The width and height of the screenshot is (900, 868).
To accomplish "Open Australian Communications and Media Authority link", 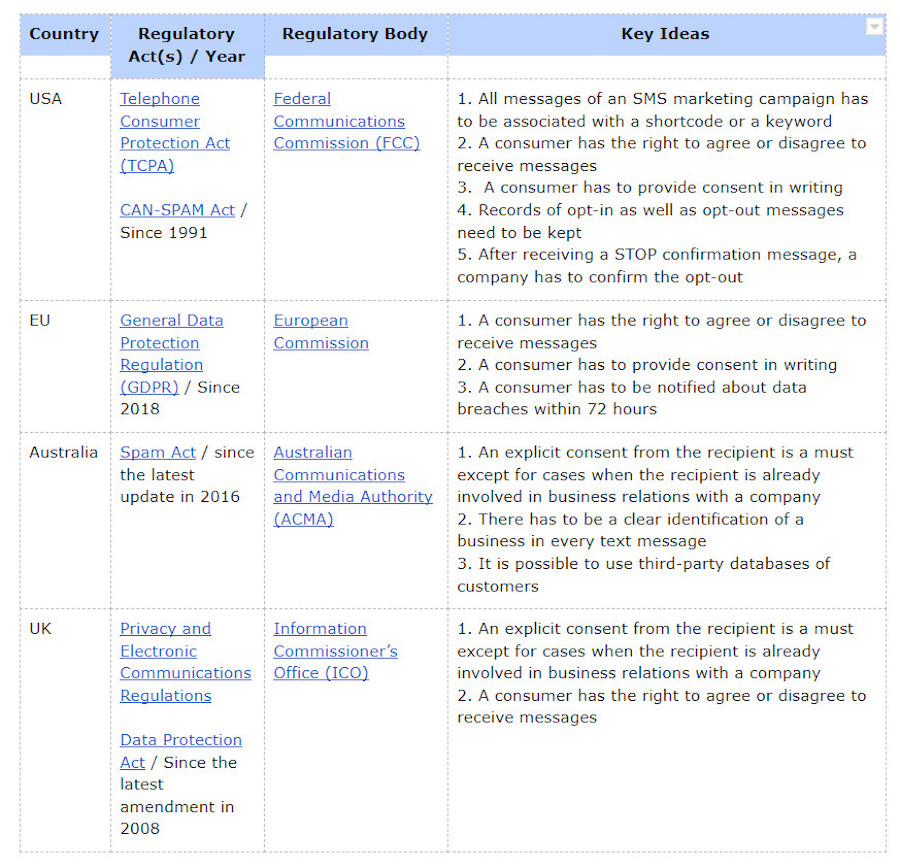I will tap(353, 486).
